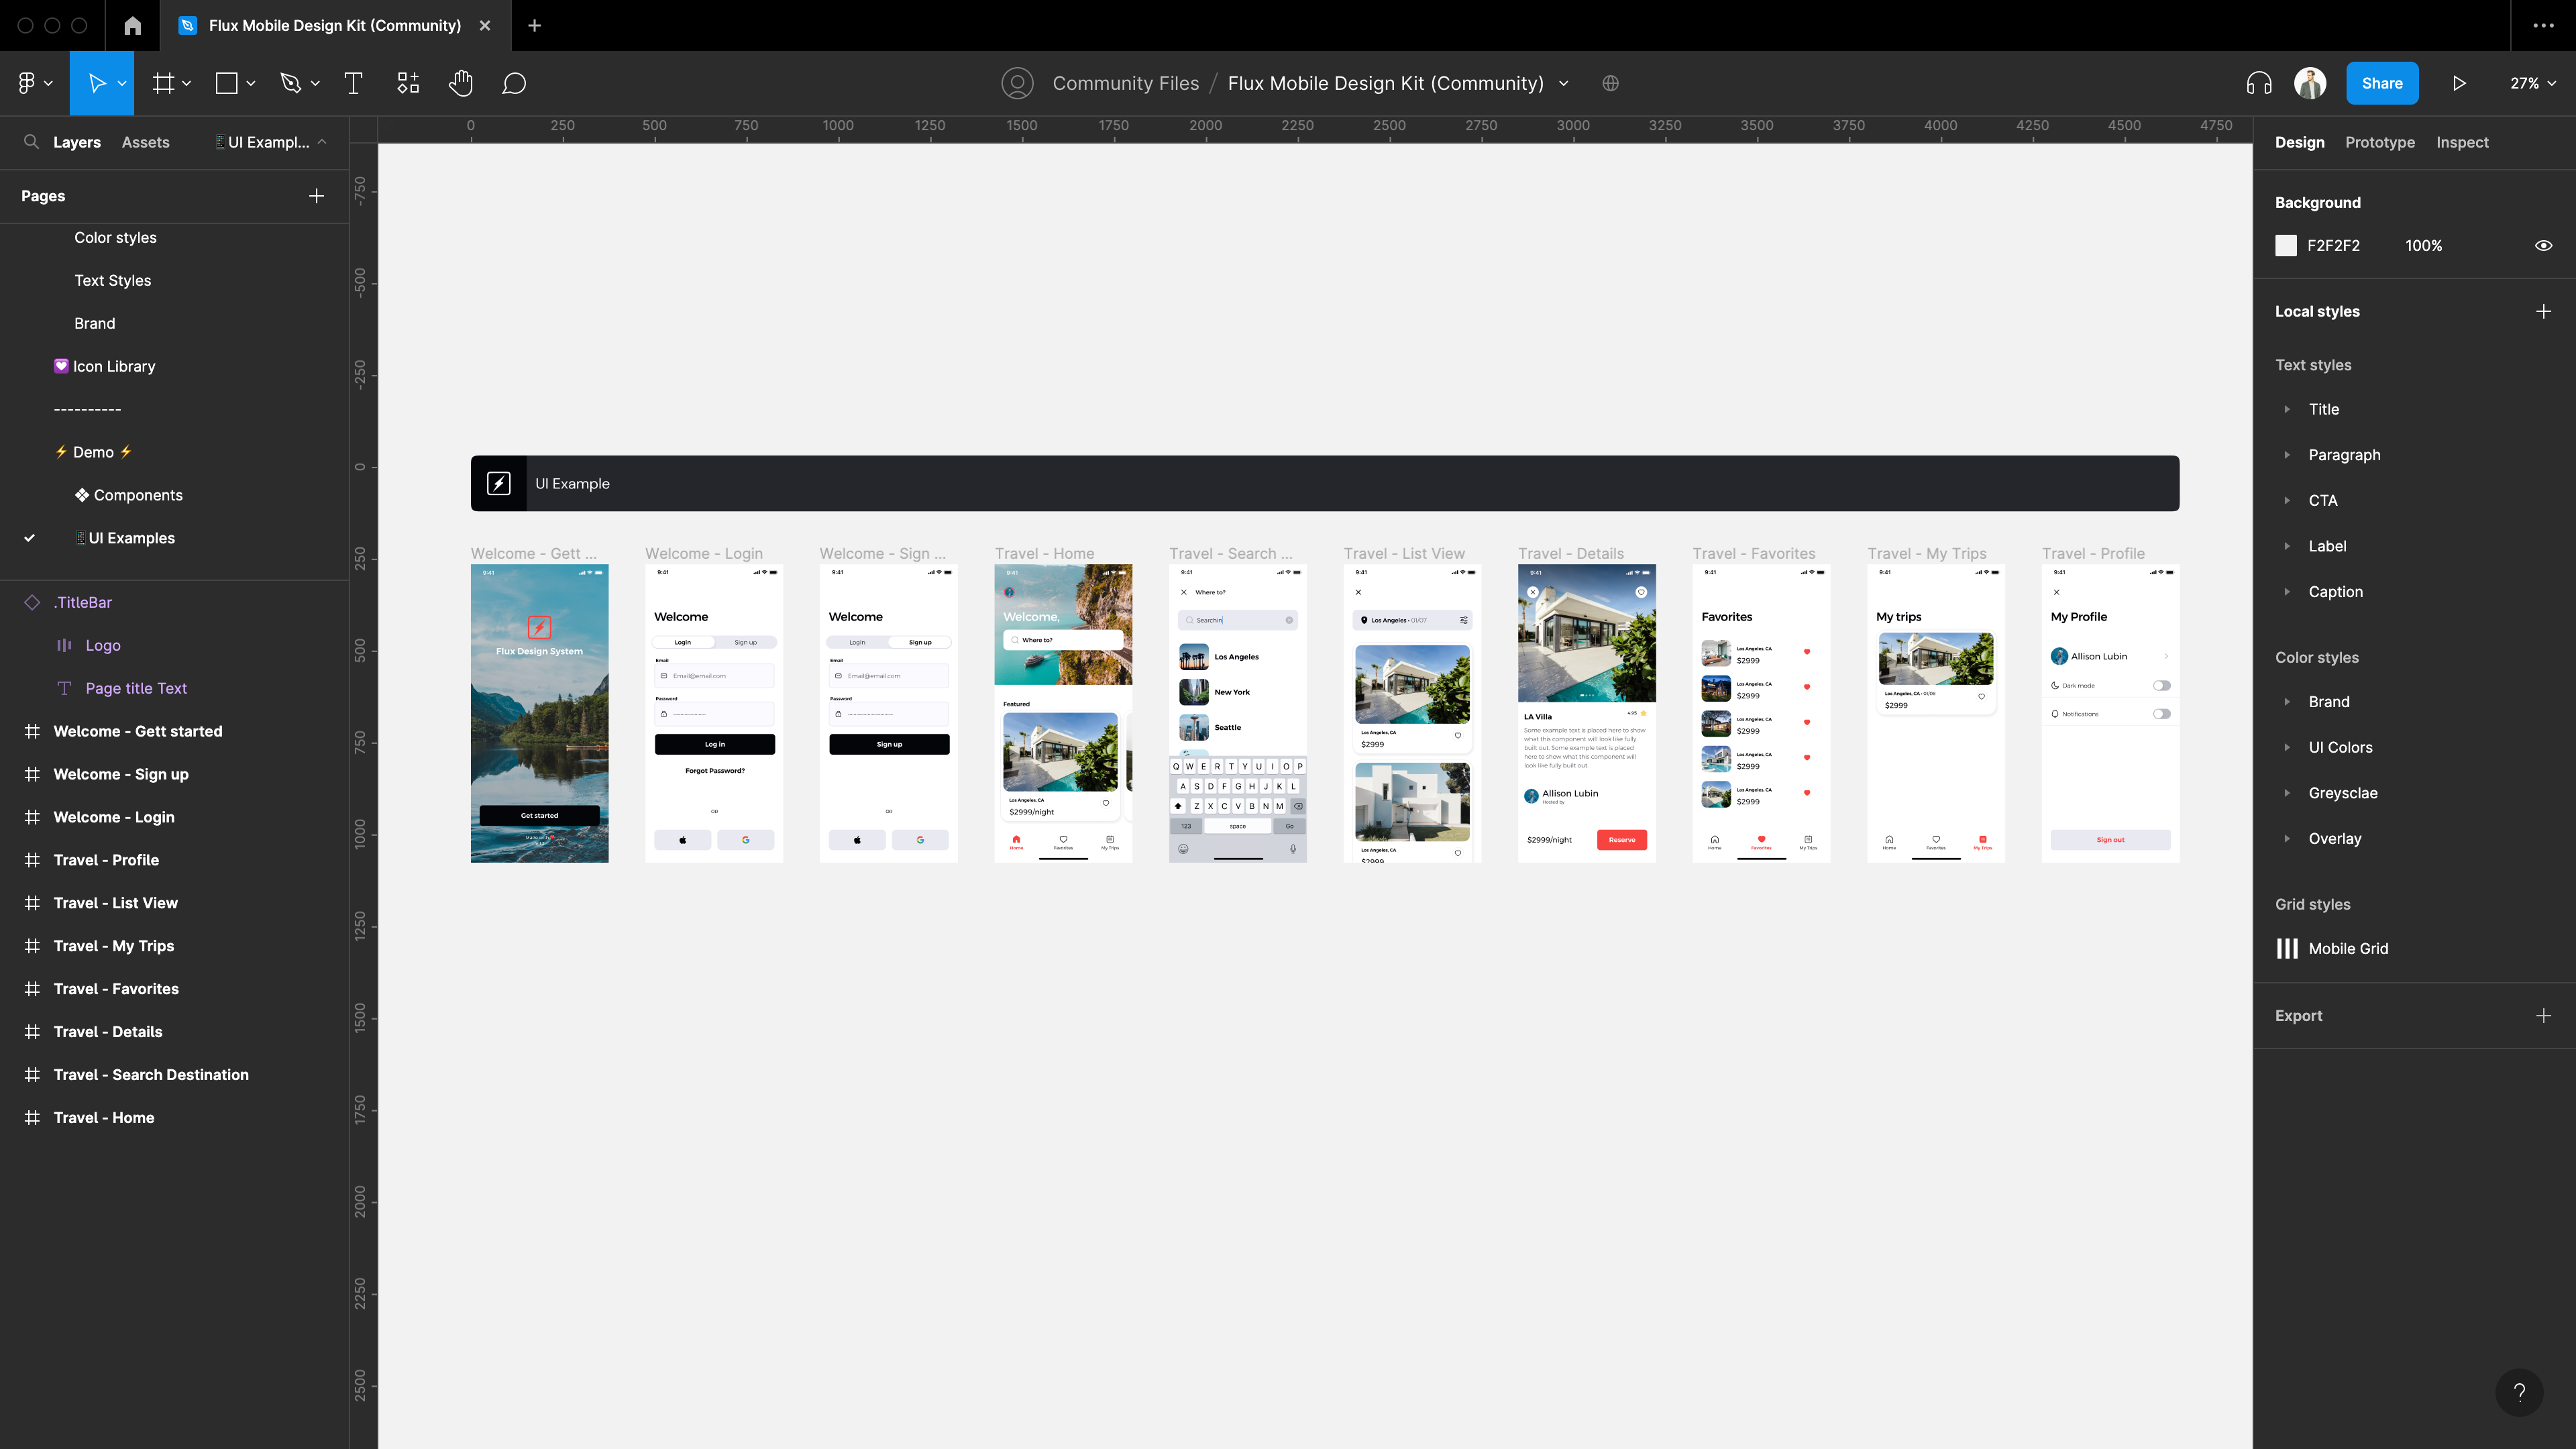This screenshot has width=2576, height=1449.
Task: Click the Present play button
Action: pyautogui.click(x=2459, y=83)
